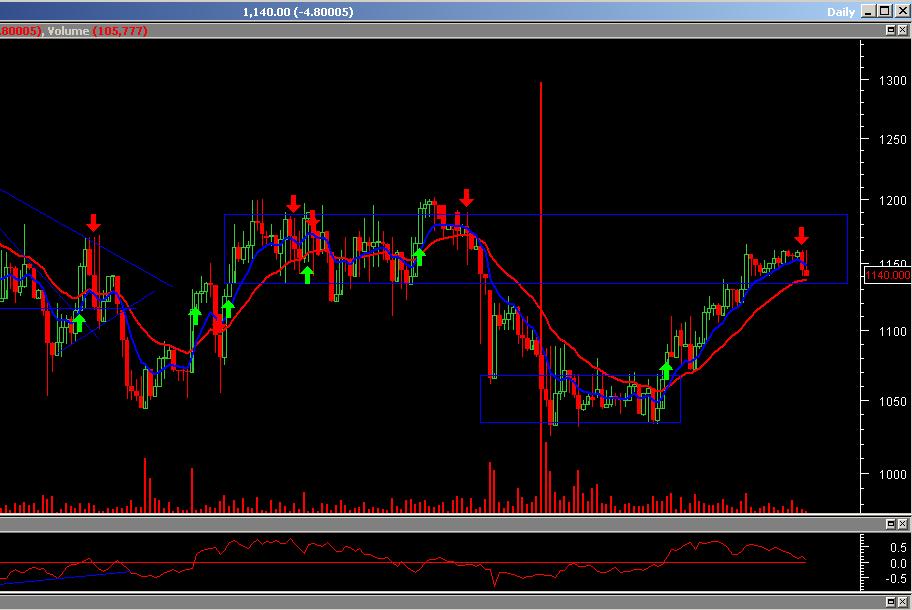This screenshot has width=912, height=610.
Task: Select the rightmost red sell arrow marker
Action: (801, 236)
